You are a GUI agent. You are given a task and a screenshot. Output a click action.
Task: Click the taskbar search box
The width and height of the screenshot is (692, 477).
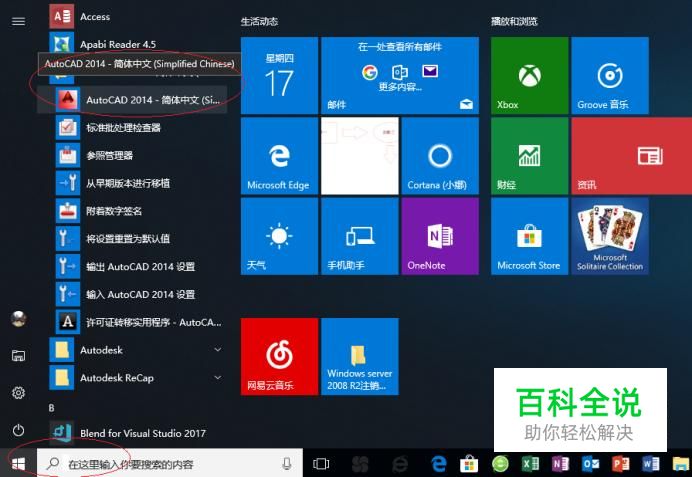(170, 463)
